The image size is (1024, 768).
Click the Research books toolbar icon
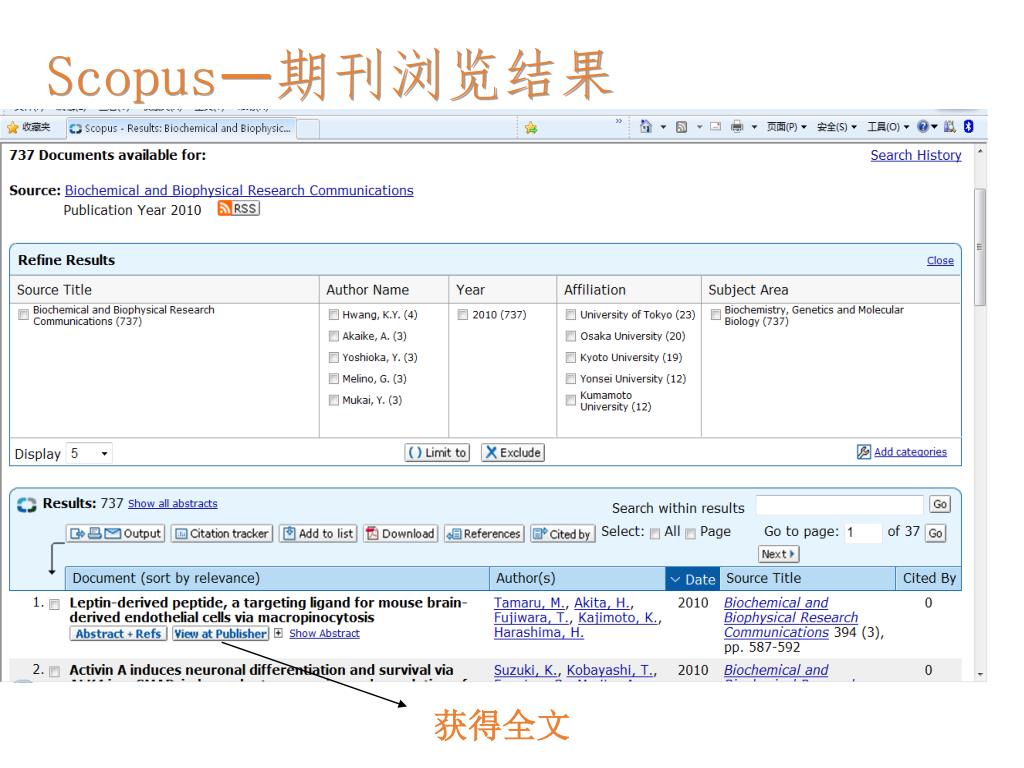(x=950, y=127)
